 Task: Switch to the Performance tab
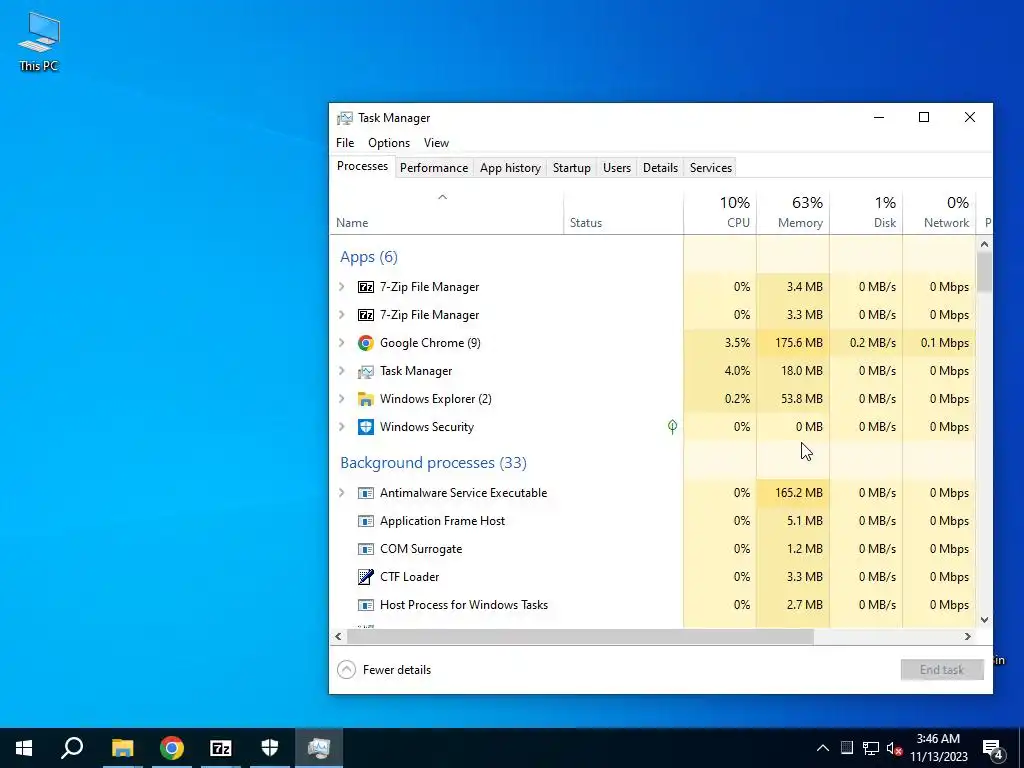click(x=434, y=168)
